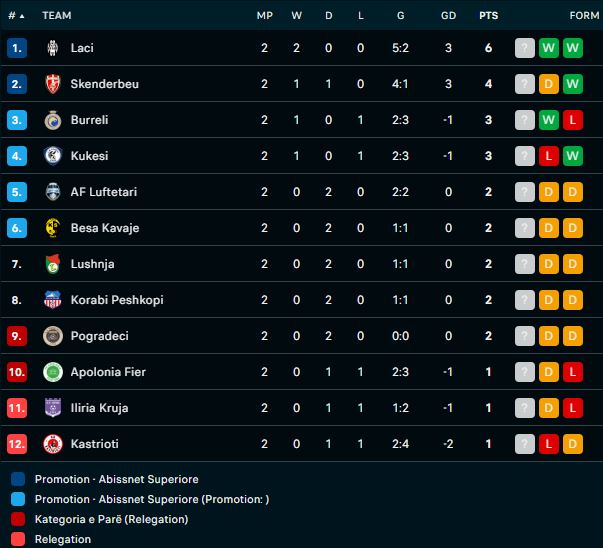Click the dark blue Promotion legend swatch
This screenshot has height=548, width=603.
[x=18, y=479]
